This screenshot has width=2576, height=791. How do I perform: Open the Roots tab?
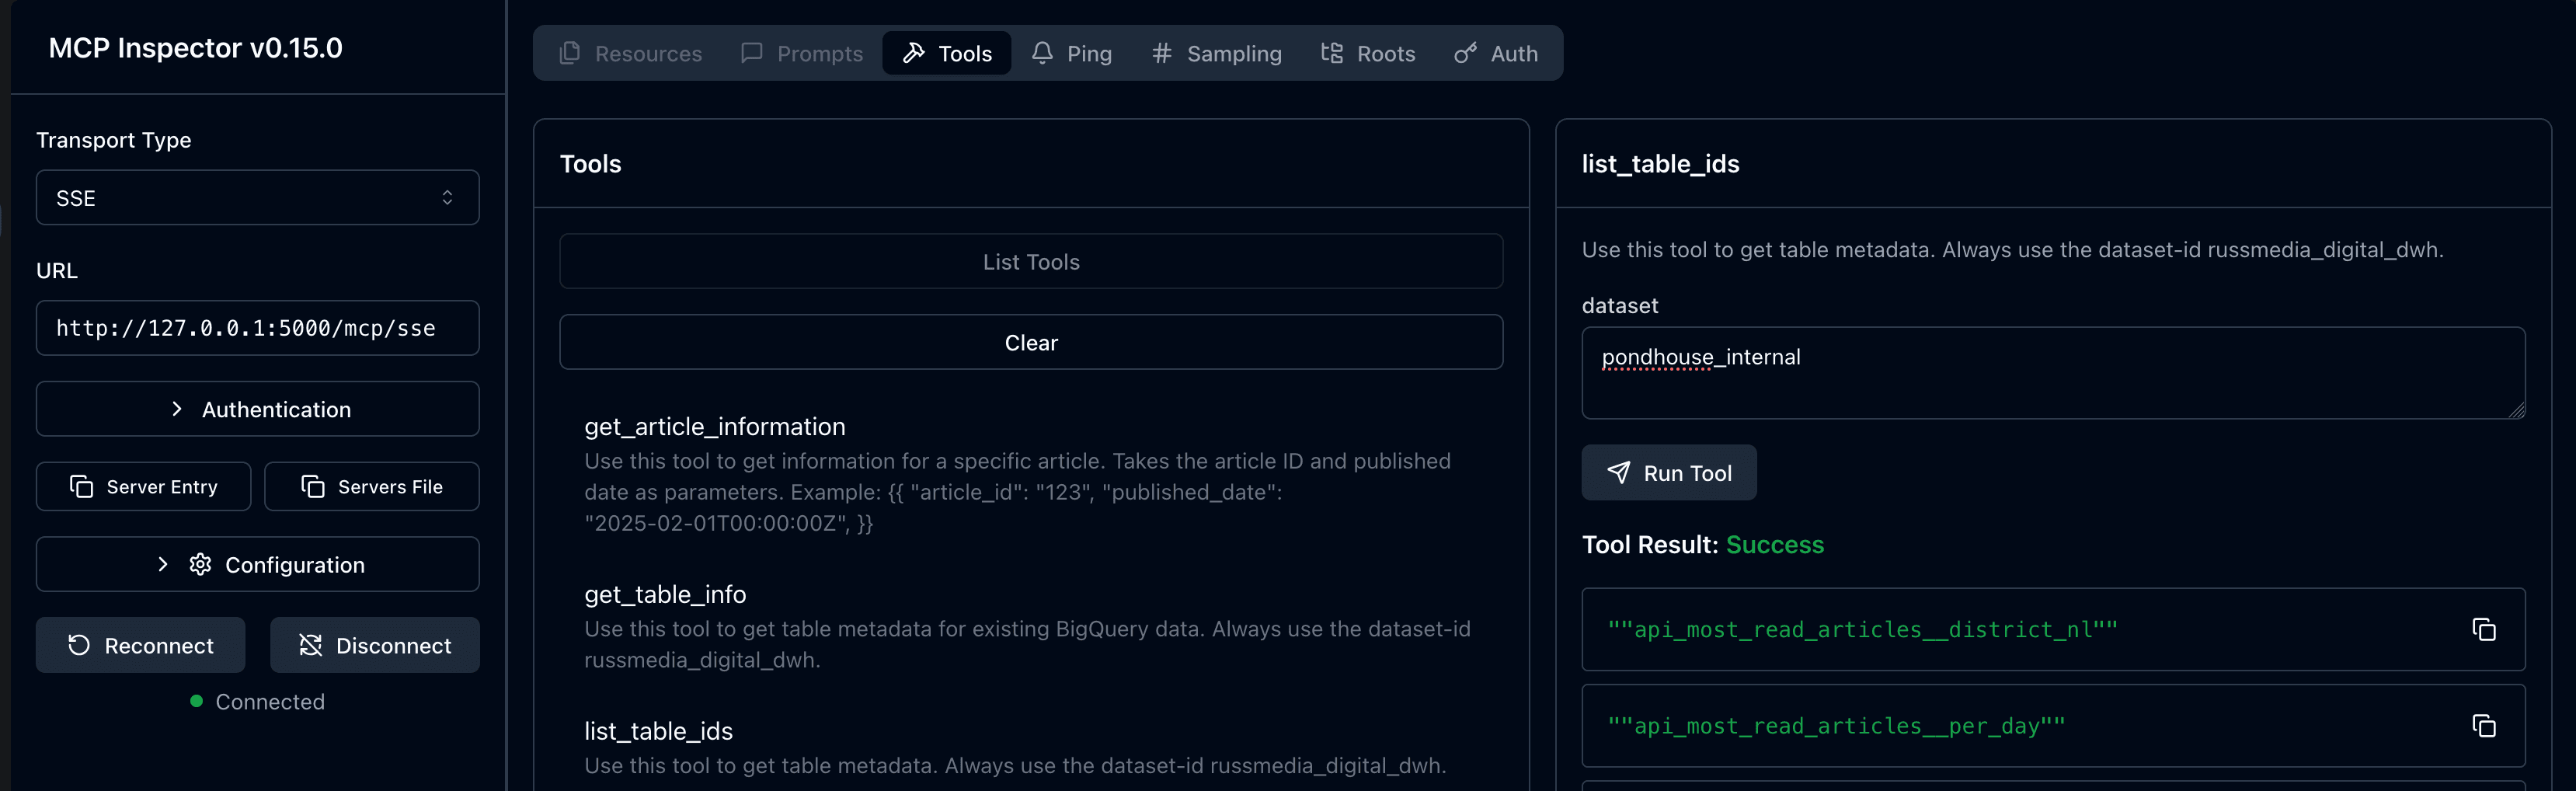1367,53
